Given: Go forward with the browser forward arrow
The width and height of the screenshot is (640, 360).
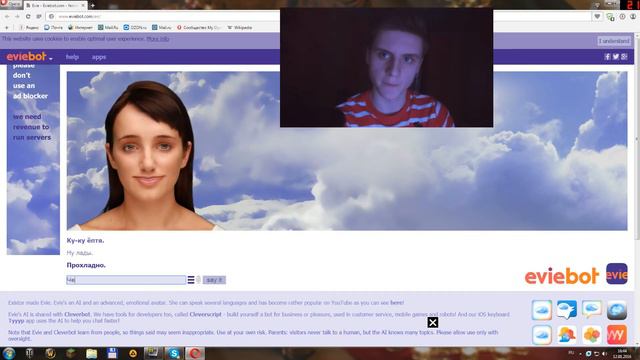Looking at the screenshot, I should (17, 16).
